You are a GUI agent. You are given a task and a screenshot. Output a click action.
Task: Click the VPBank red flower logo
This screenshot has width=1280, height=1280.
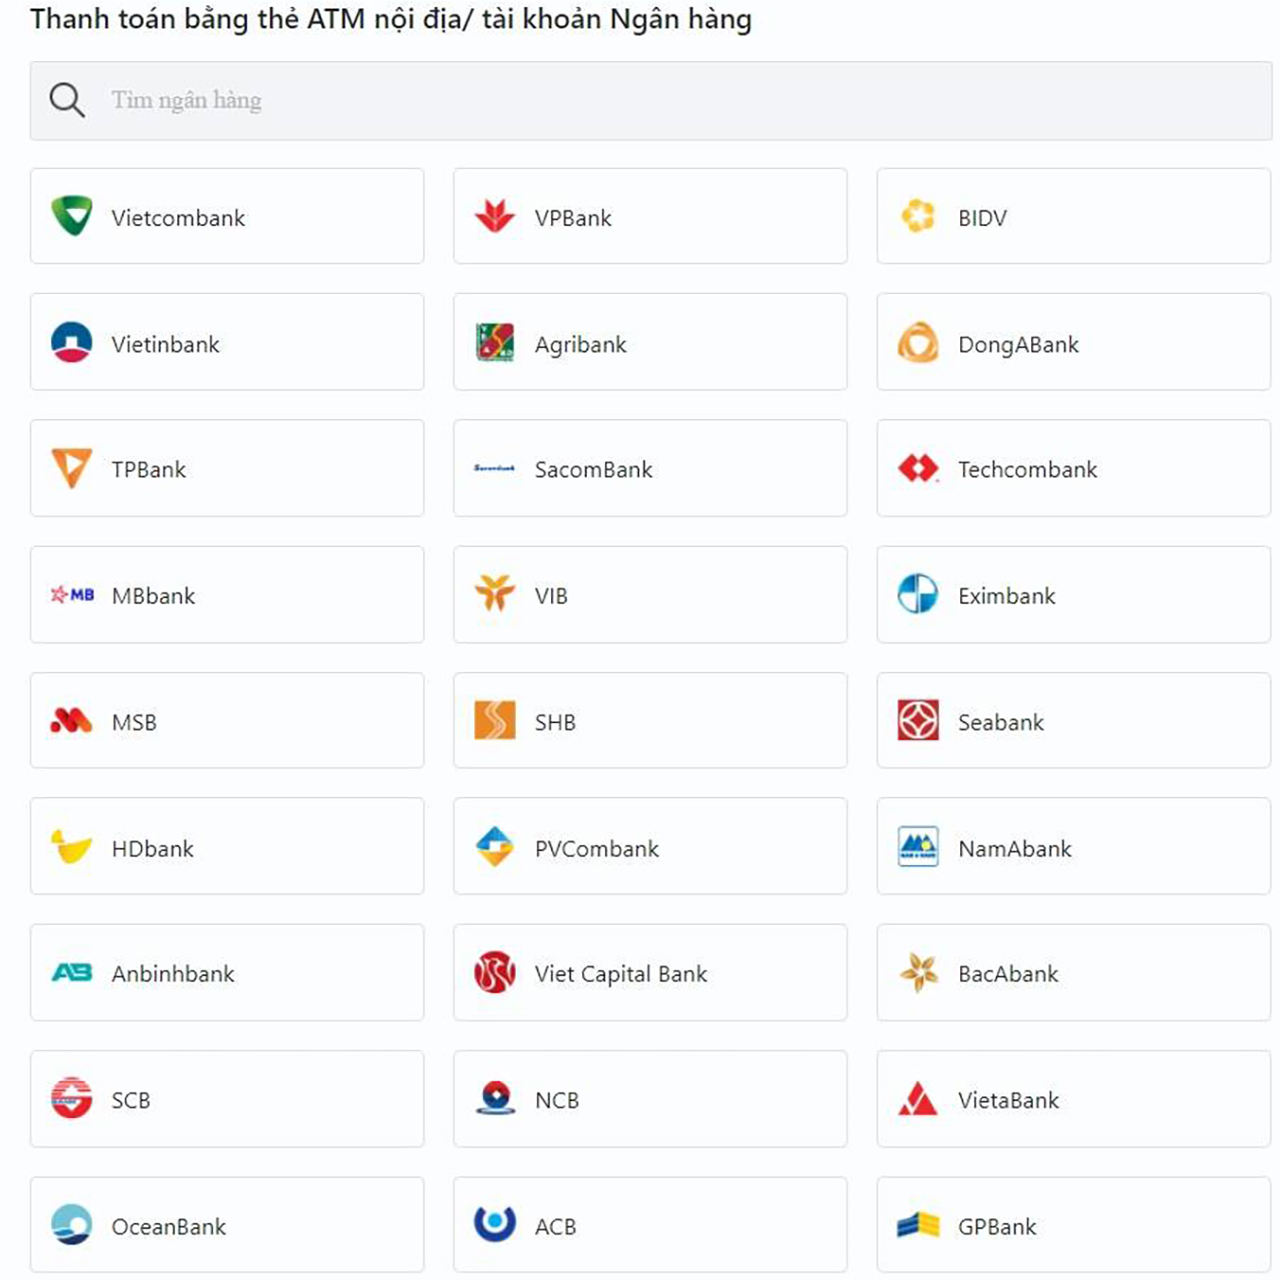click(x=495, y=216)
